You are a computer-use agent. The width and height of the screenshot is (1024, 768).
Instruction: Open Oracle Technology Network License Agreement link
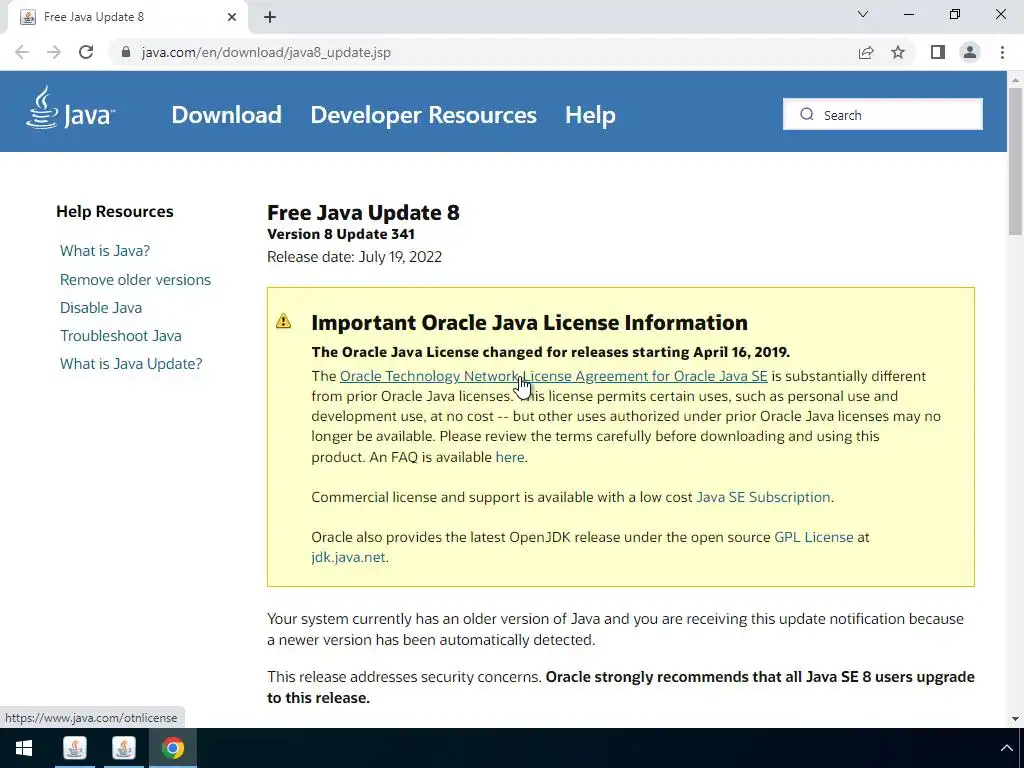point(553,376)
